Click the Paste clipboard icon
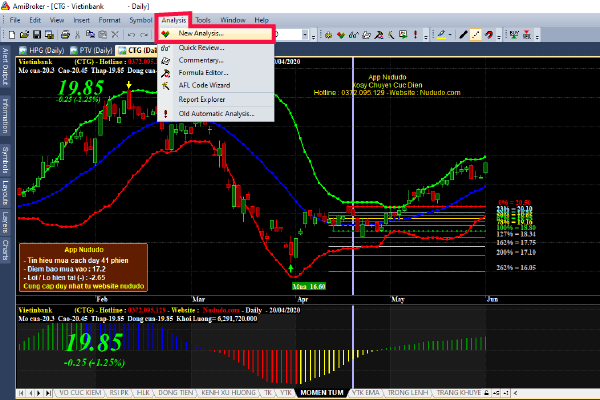The height and width of the screenshot is (400, 600). pos(103,35)
